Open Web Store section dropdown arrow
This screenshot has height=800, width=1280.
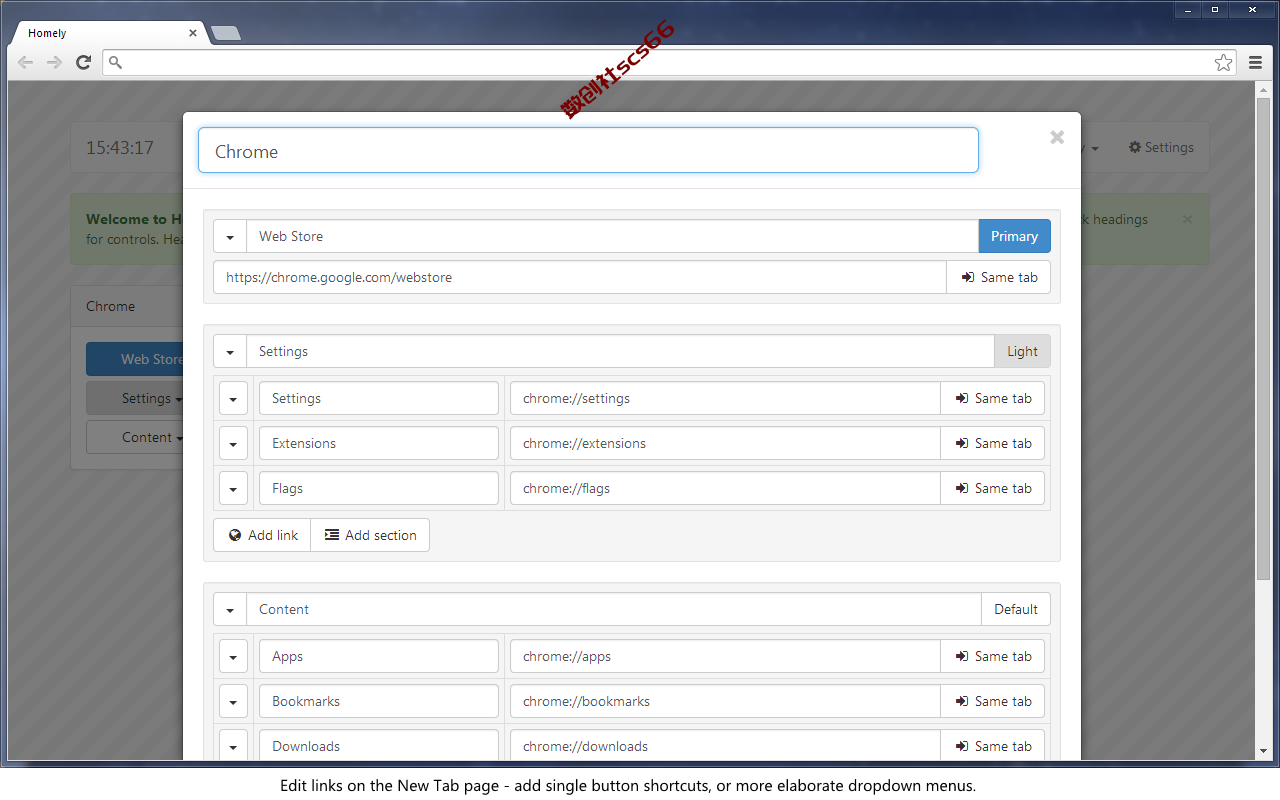tap(230, 236)
